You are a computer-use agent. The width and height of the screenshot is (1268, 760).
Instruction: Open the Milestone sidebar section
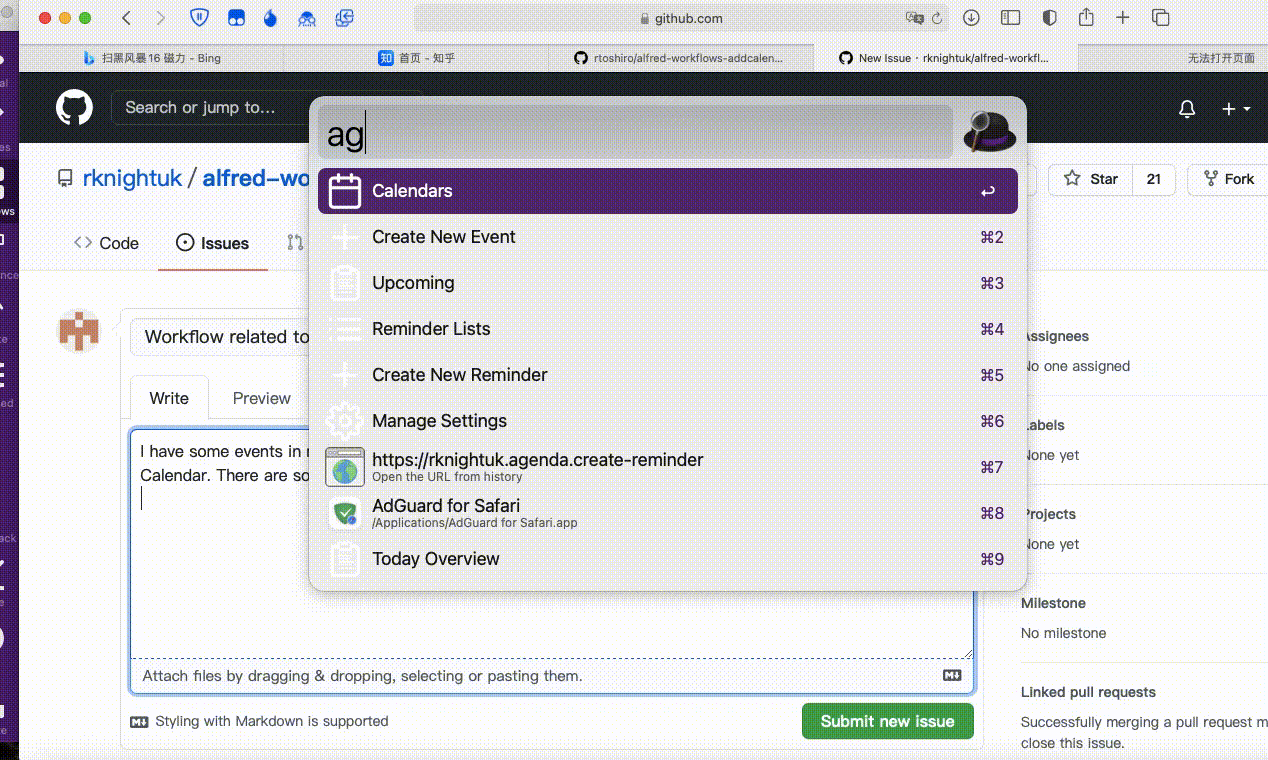1053,603
